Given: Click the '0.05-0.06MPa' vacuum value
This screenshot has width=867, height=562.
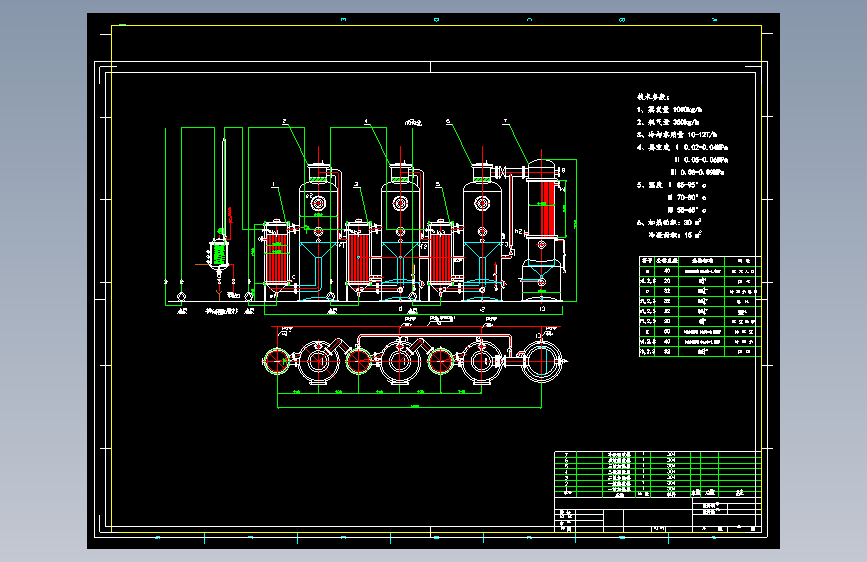Looking at the screenshot, I should 706,160.
